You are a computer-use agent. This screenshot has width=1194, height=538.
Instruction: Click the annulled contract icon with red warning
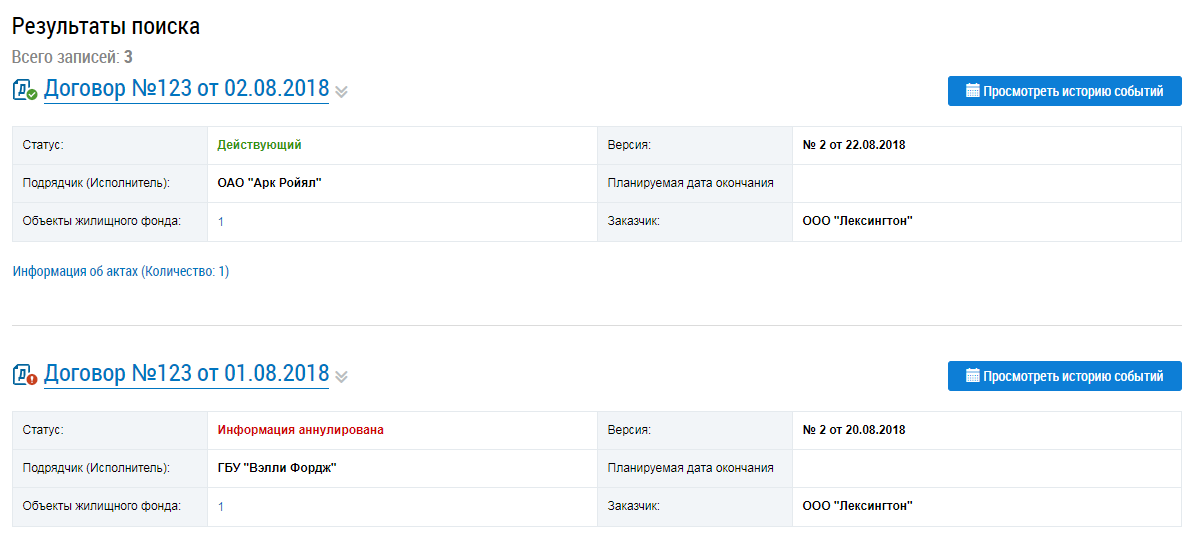click(25, 375)
